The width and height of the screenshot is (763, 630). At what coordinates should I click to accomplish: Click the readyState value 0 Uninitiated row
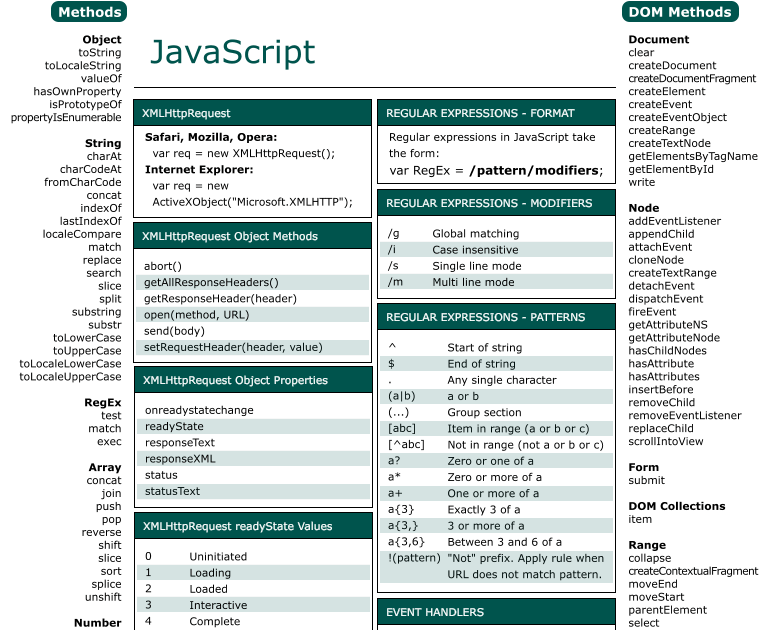pos(253,556)
